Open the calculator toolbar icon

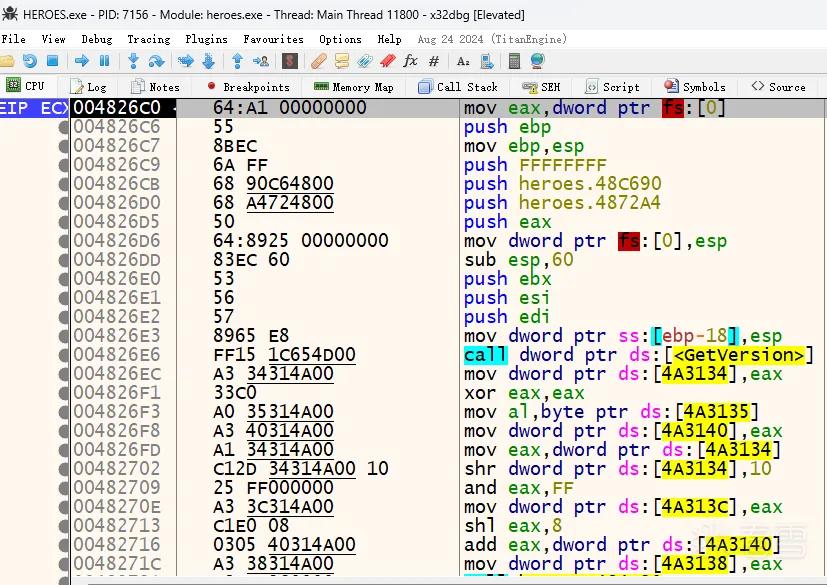(x=514, y=61)
